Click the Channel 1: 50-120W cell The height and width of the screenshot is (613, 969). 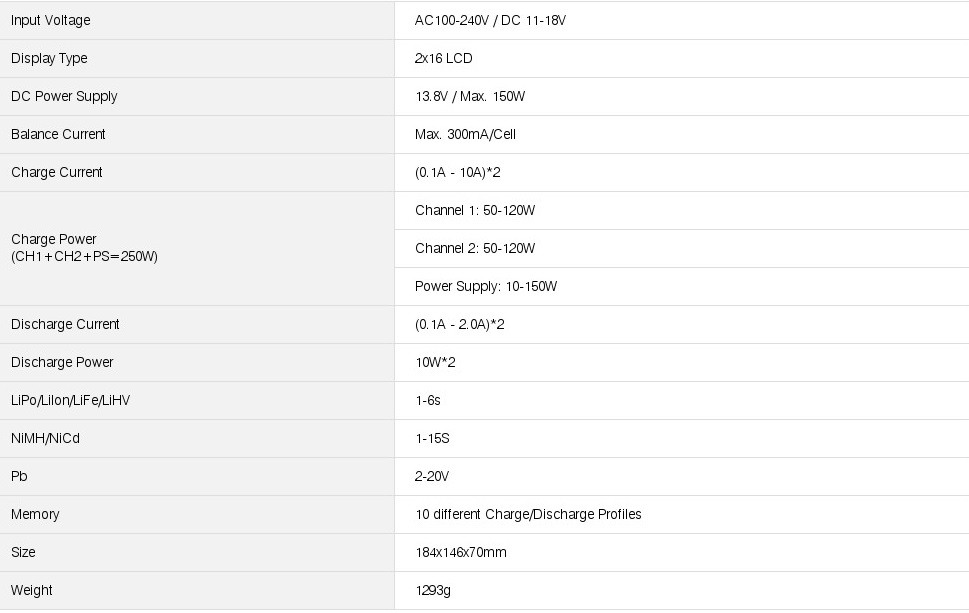[x=475, y=210]
